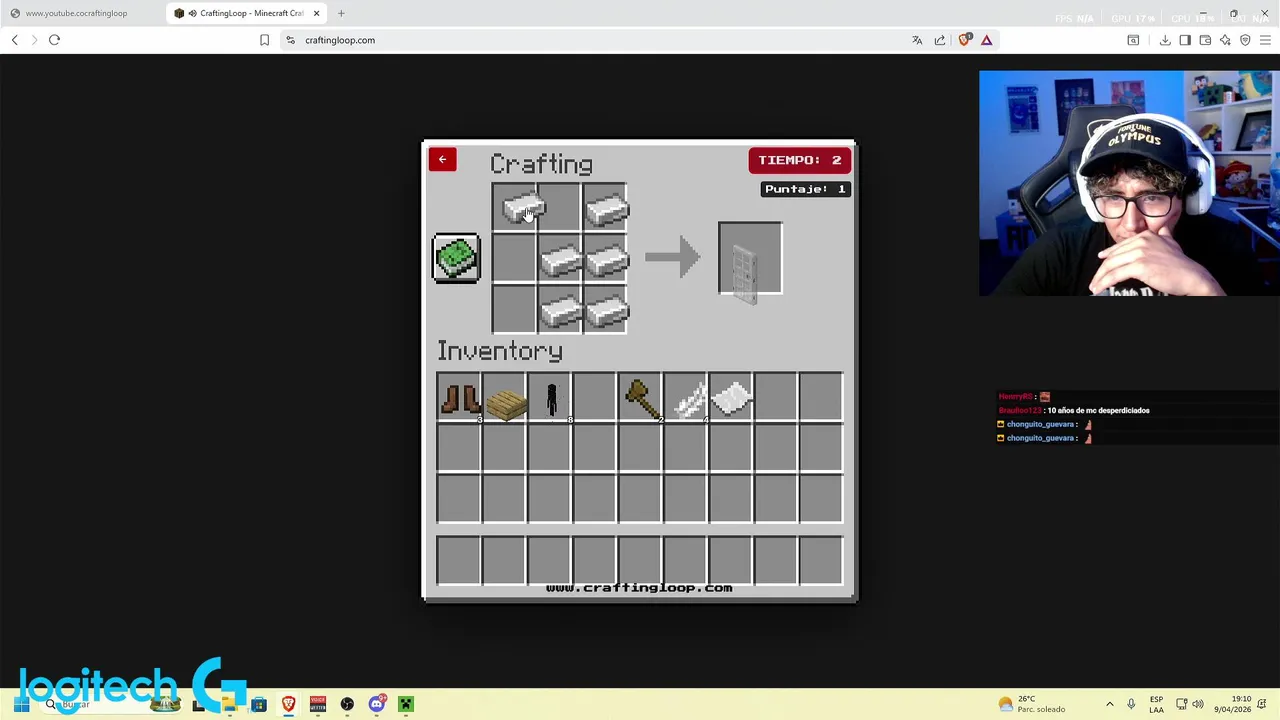Open Discord from taskbar
Screen dimensions: 1280x720
click(x=377, y=704)
